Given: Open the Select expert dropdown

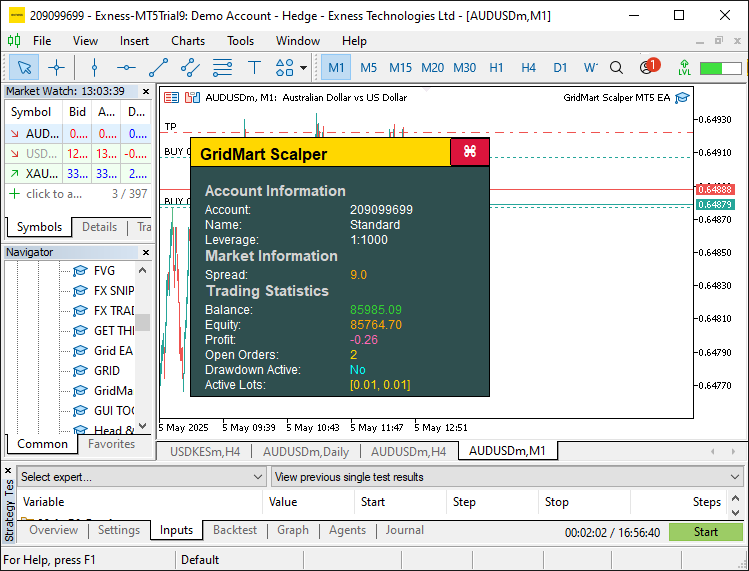Looking at the screenshot, I should pyautogui.click(x=141, y=477).
